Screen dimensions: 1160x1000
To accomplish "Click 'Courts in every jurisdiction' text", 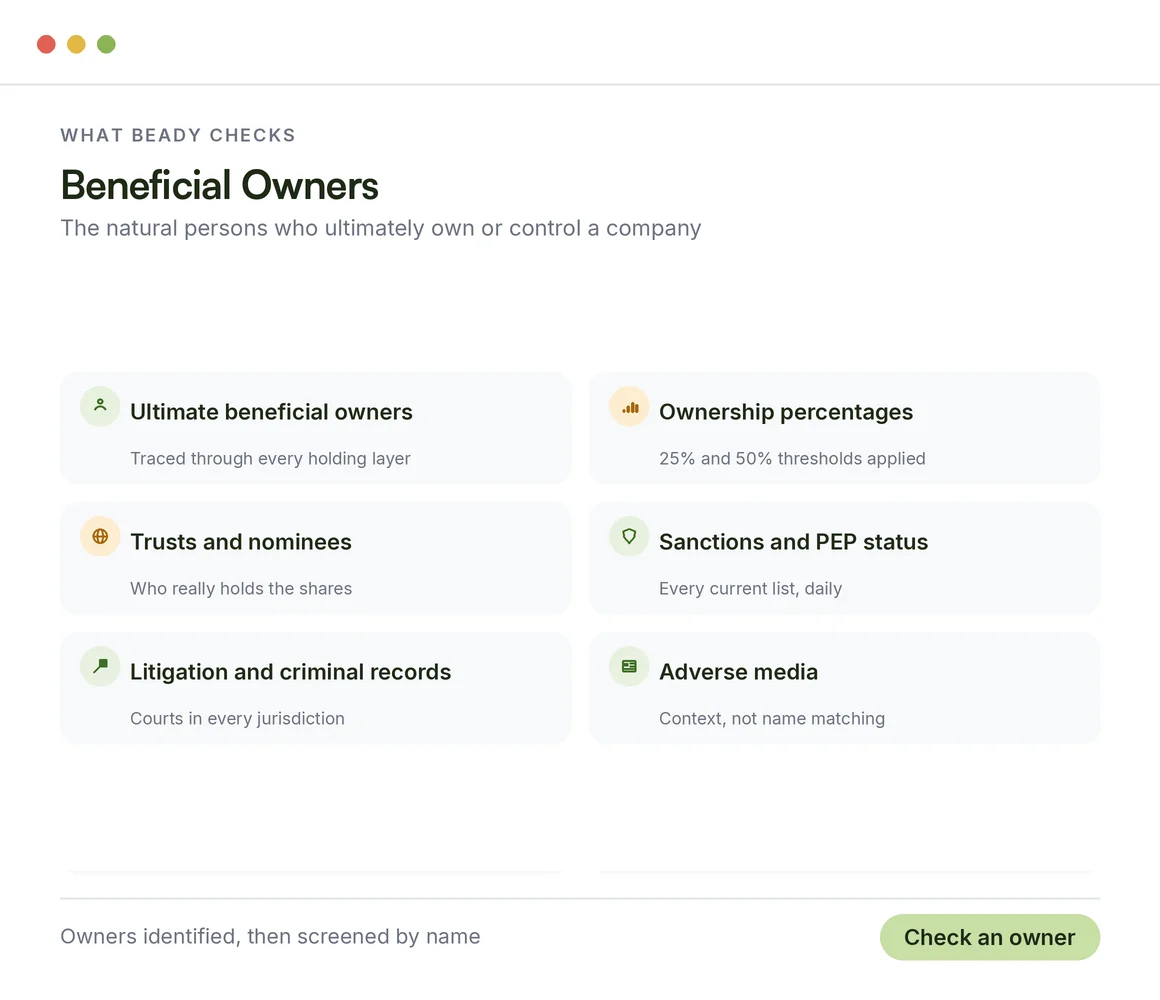I will 237,719.
